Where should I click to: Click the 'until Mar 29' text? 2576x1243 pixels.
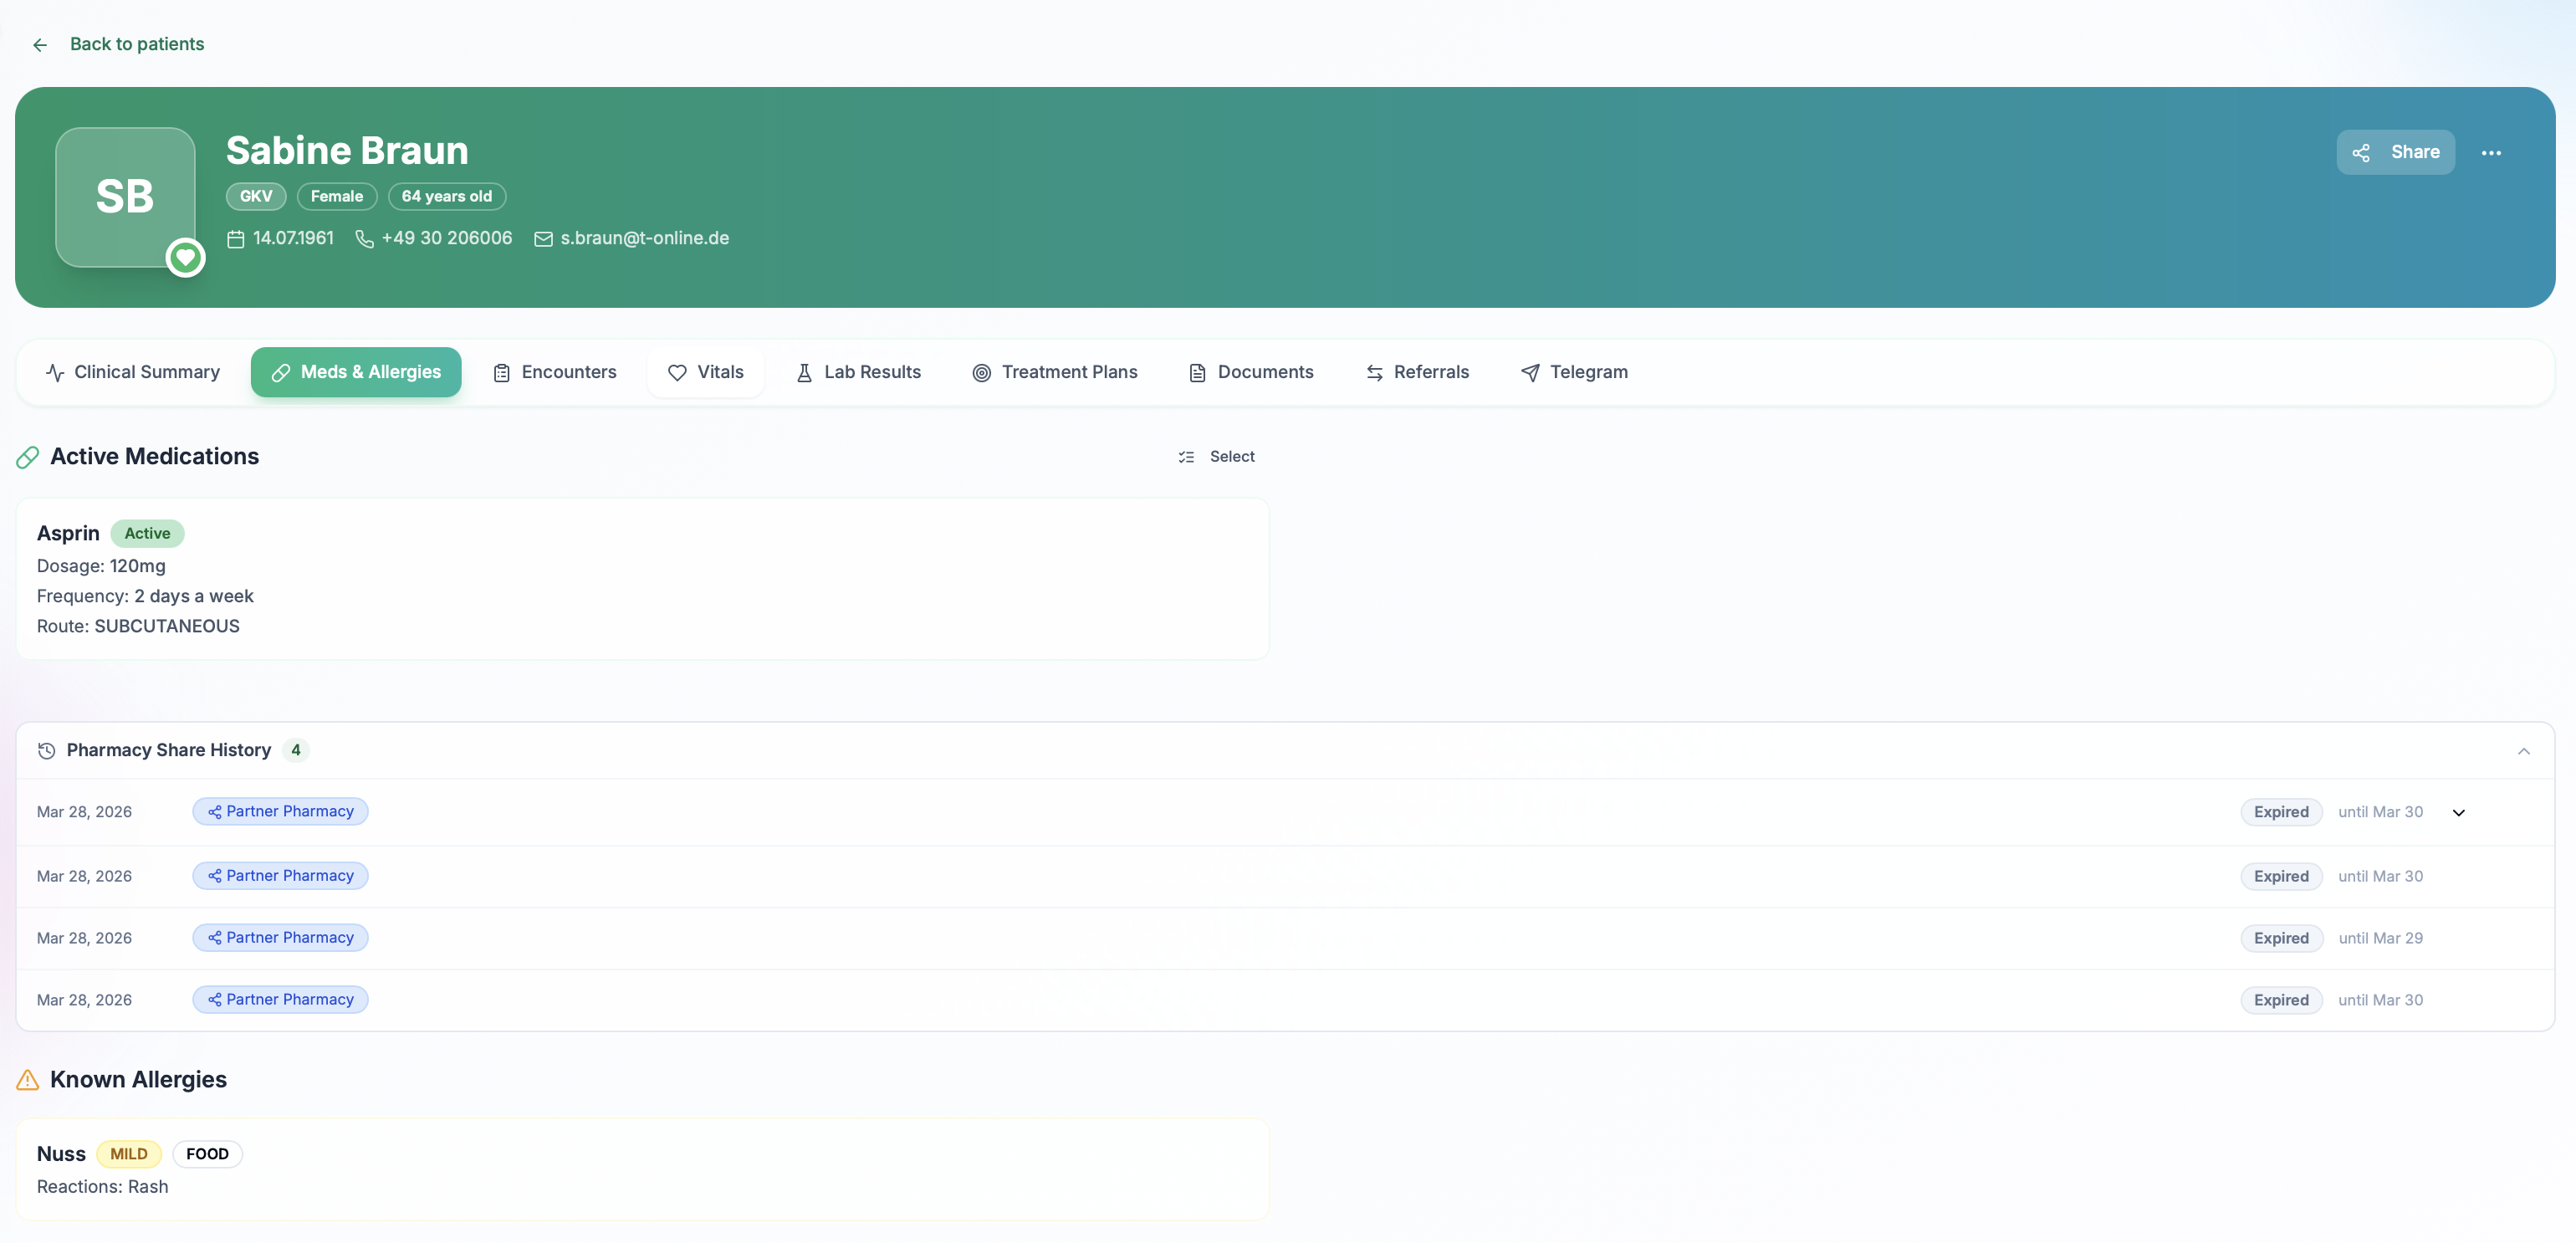tap(2380, 938)
